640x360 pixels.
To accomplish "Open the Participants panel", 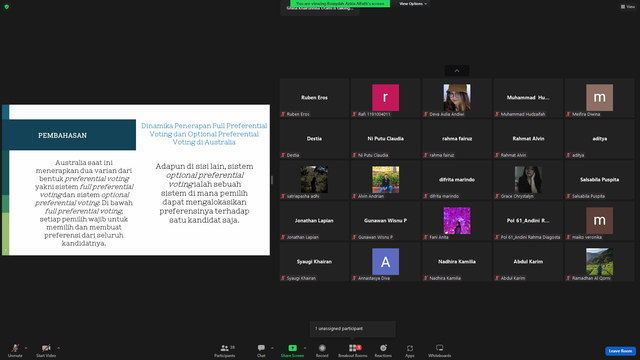I will point(224,350).
